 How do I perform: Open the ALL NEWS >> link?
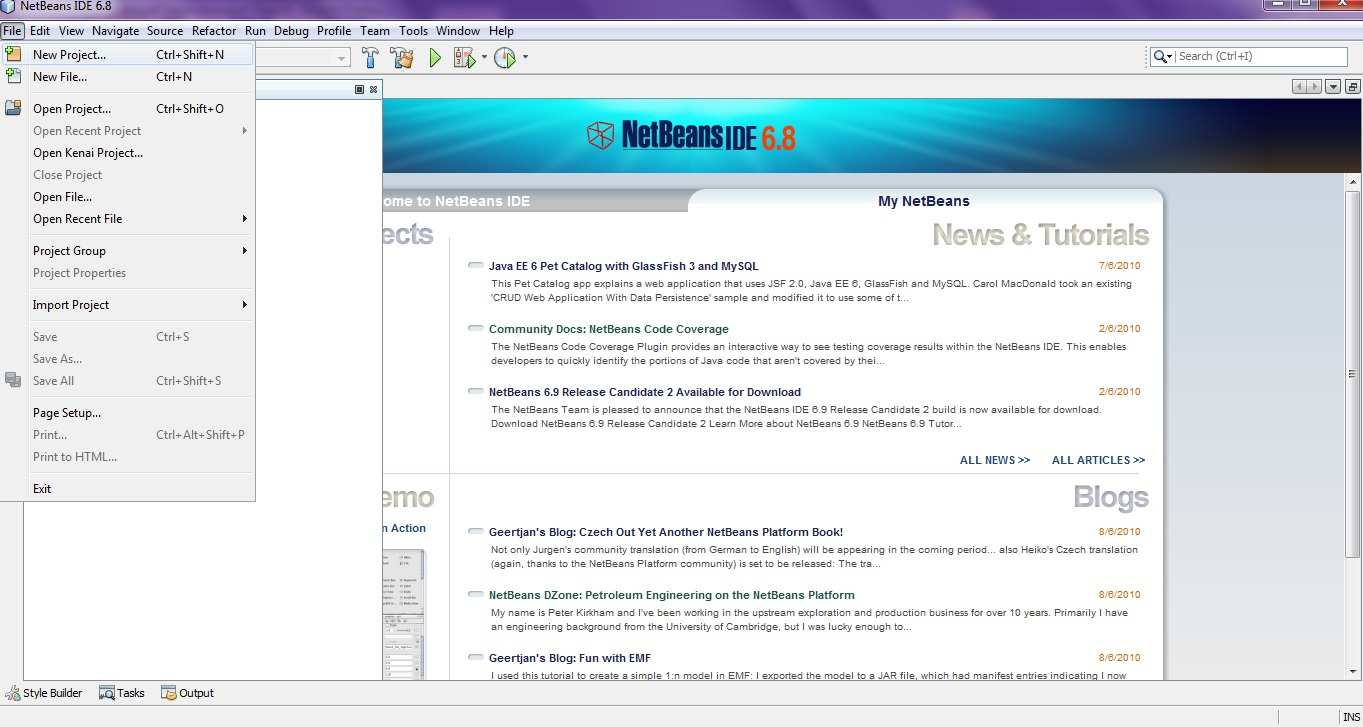[x=995, y=460]
